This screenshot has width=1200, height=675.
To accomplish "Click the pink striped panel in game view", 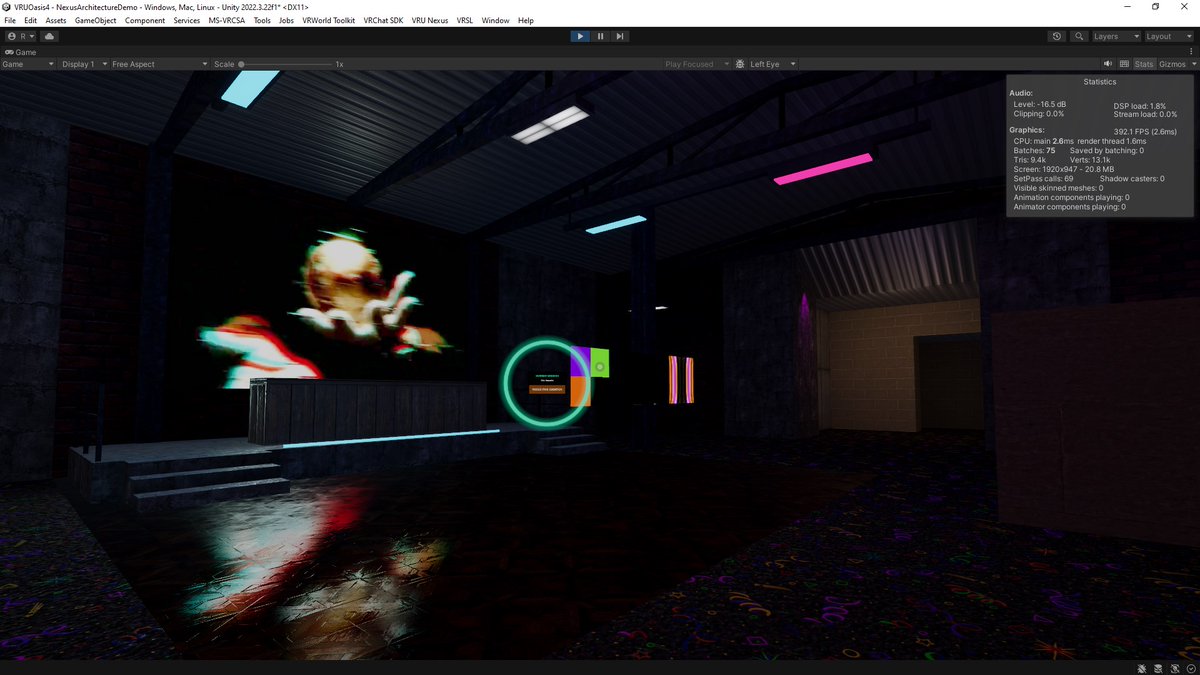I will pos(681,380).
